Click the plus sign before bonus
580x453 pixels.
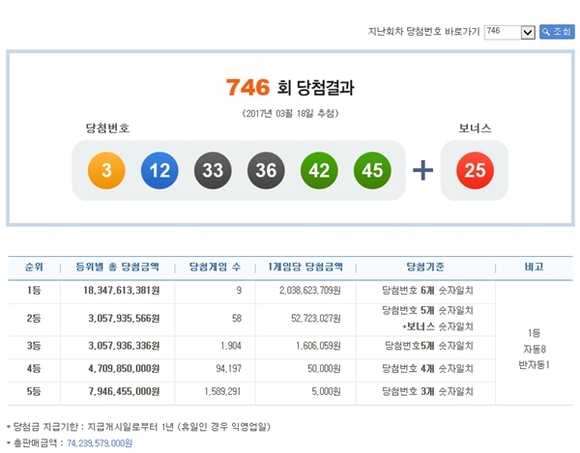click(x=423, y=170)
